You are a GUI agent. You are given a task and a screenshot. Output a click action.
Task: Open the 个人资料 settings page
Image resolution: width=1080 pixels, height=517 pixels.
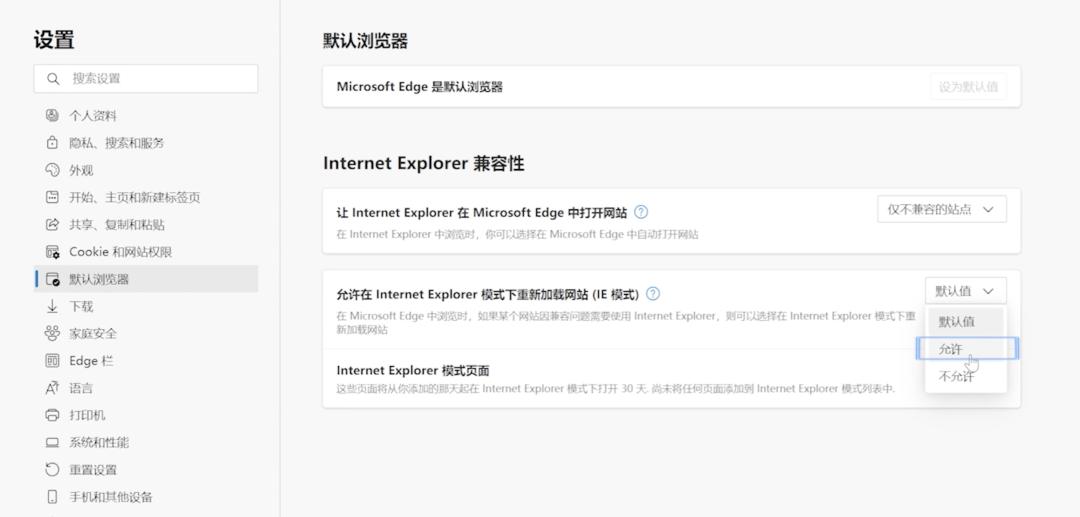coord(146,115)
